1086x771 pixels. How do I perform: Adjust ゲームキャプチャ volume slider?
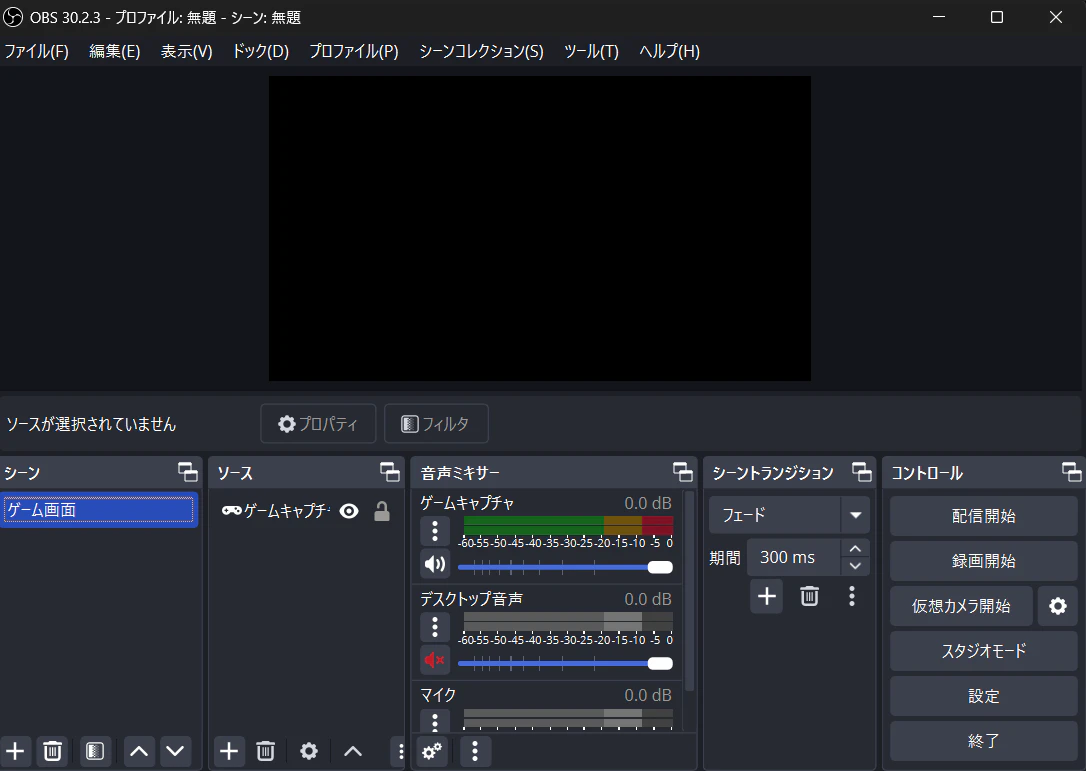pyautogui.click(x=565, y=567)
